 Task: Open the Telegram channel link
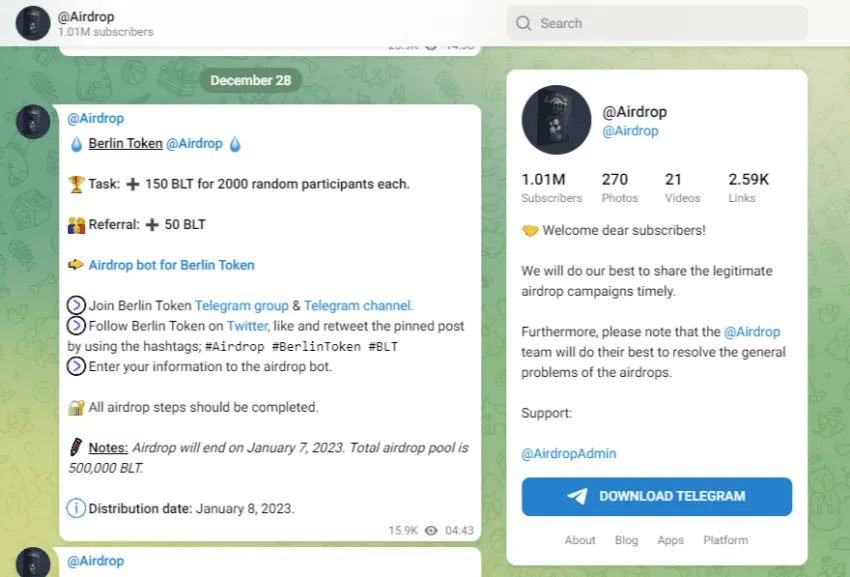[358, 306]
